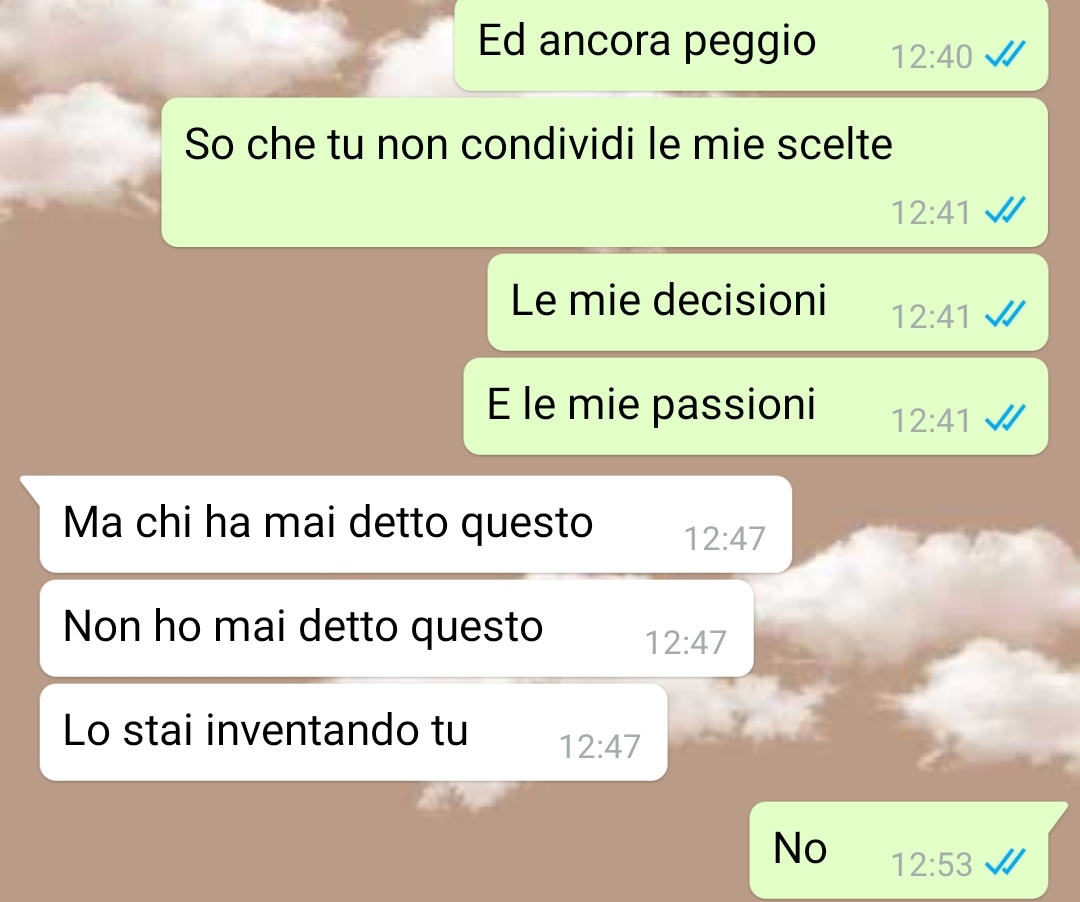Tap read receipt ticks on 'Le mie decisioni'

(1006, 315)
